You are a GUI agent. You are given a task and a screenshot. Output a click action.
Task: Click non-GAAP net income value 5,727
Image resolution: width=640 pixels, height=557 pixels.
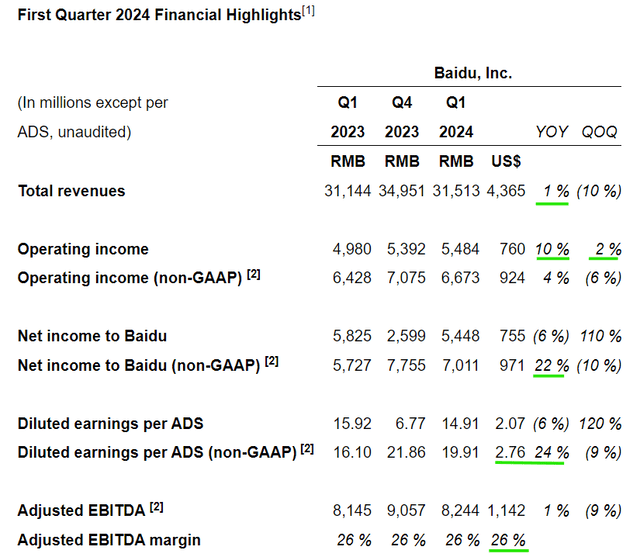(x=352, y=366)
